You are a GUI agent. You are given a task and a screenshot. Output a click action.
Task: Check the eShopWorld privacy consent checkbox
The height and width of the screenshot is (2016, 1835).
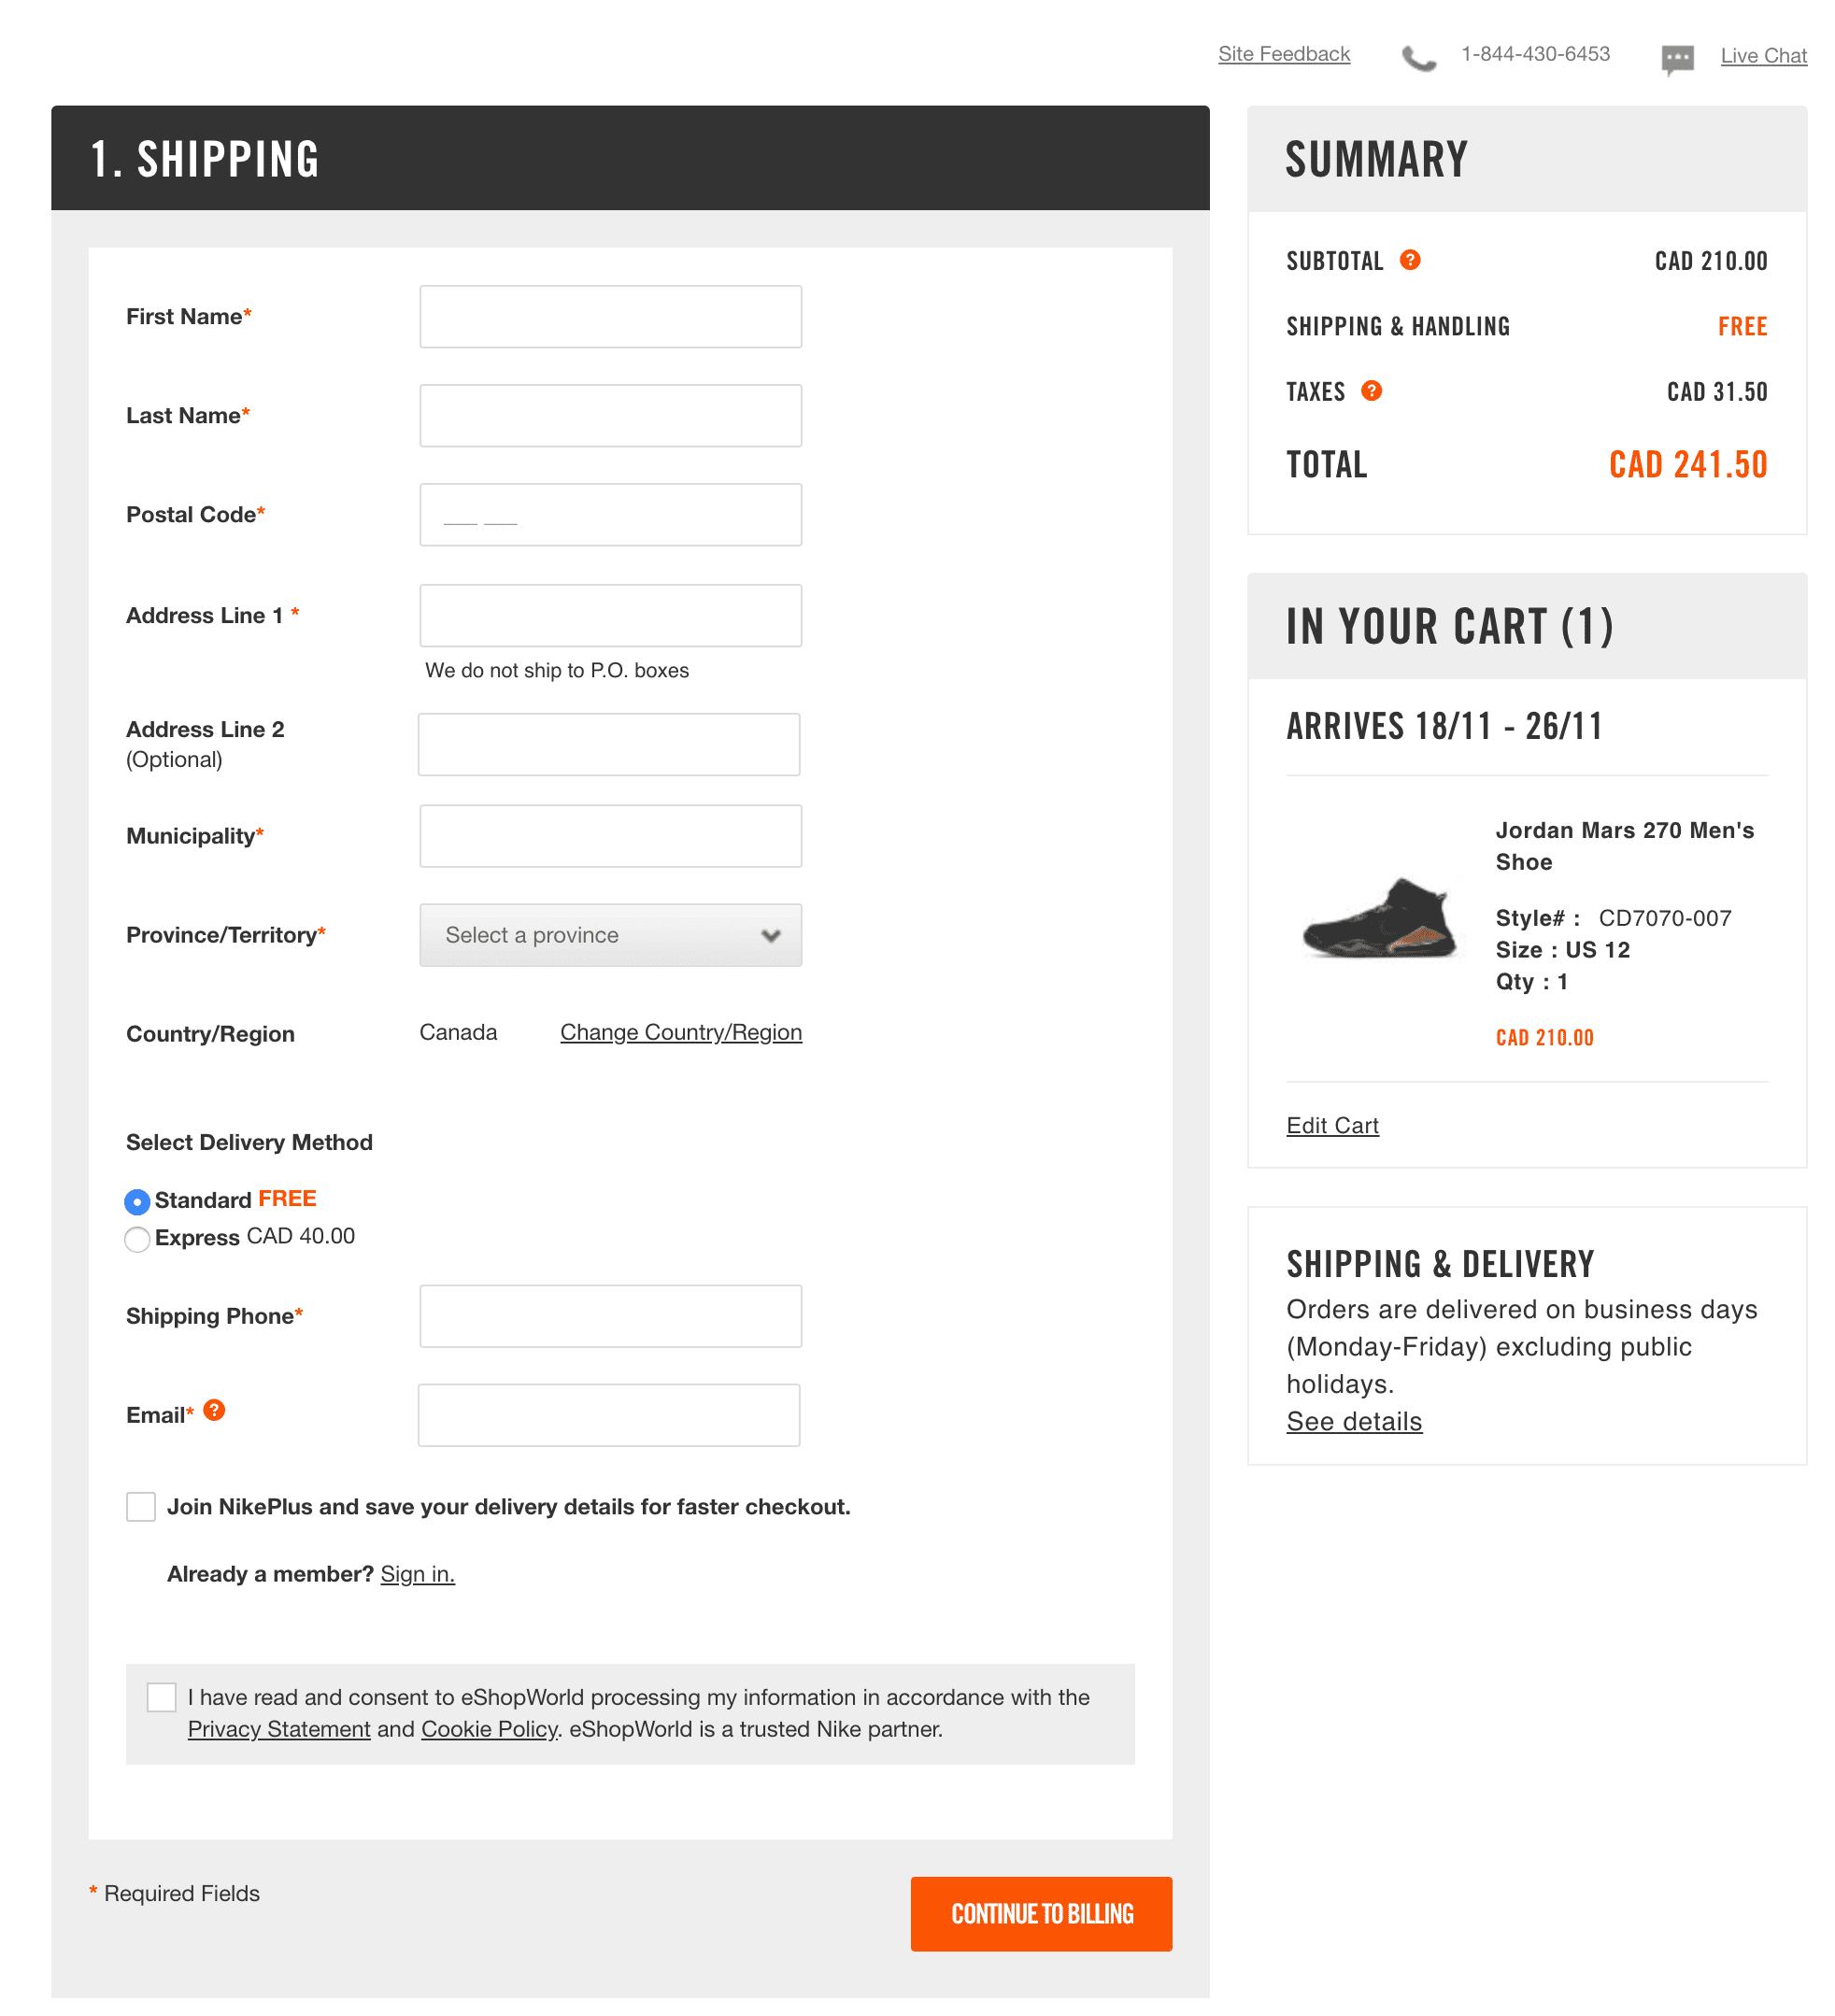pyautogui.click(x=160, y=1697)
